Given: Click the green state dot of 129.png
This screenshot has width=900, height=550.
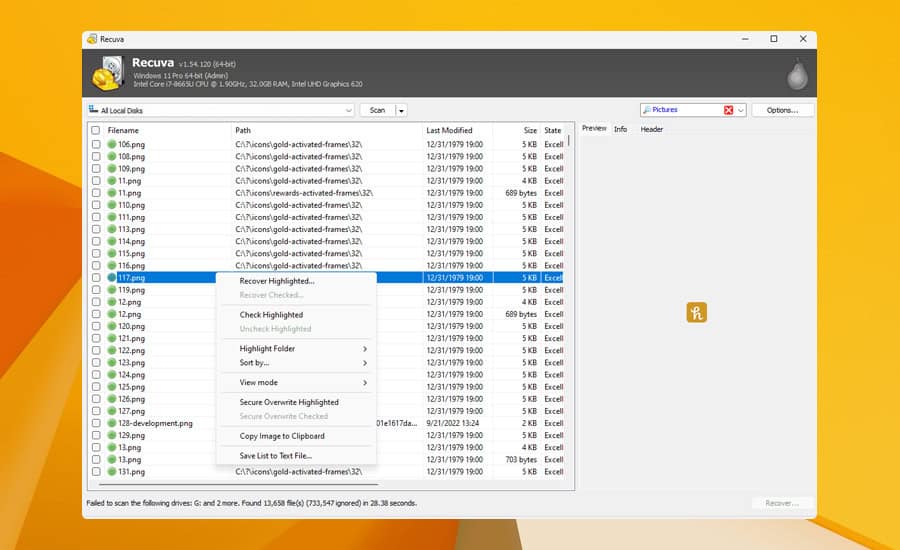Looking at the screenshot, I should [112, 435].
